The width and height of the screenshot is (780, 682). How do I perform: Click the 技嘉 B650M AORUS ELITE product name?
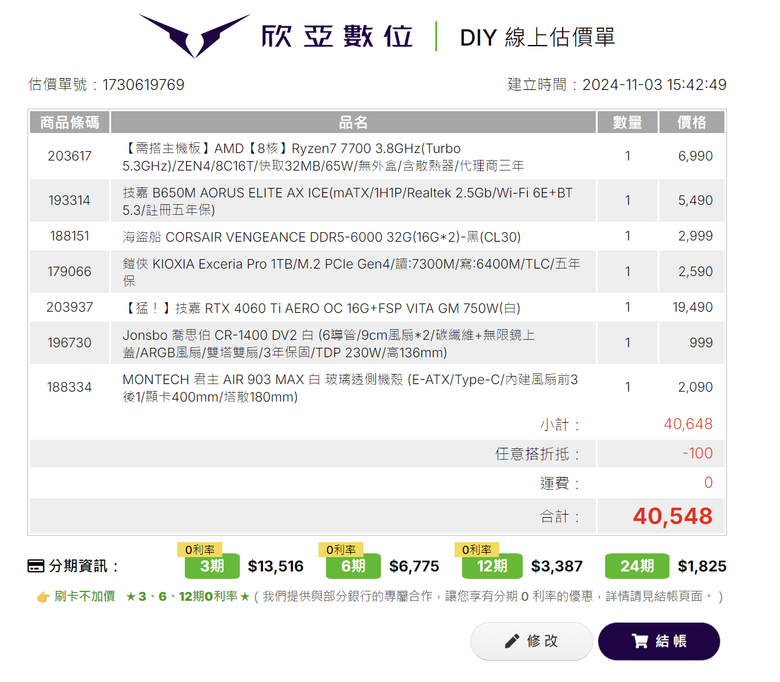tap(348, 201)
